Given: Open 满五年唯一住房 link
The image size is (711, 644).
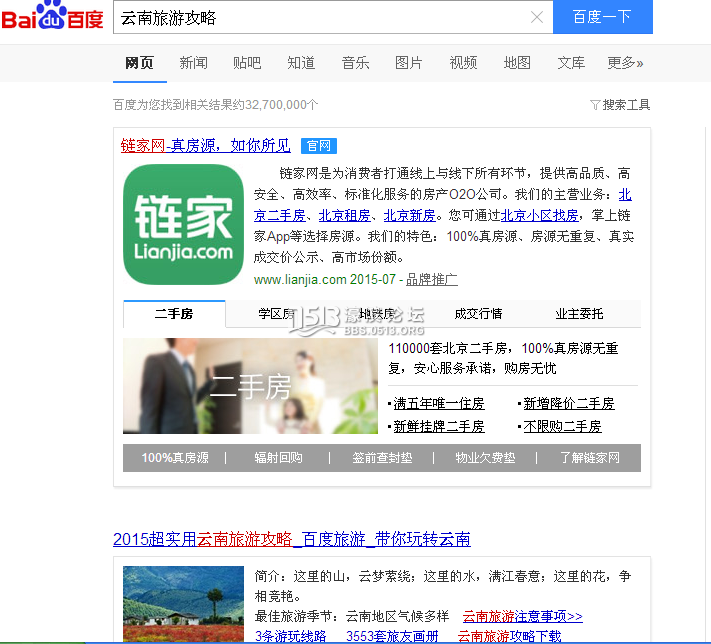Looking at the screenshot, I should 439,403.
